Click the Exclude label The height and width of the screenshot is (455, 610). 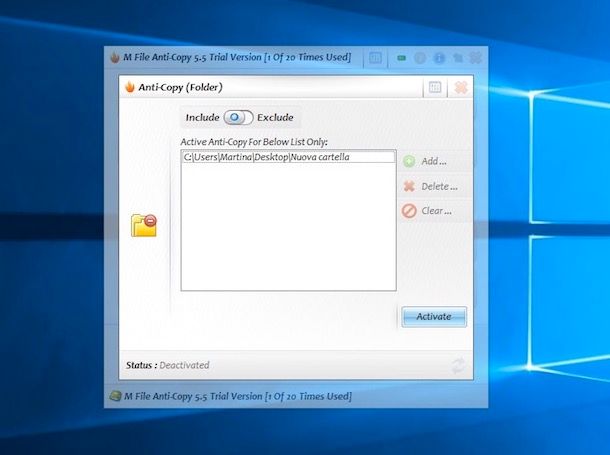(275, 117)
